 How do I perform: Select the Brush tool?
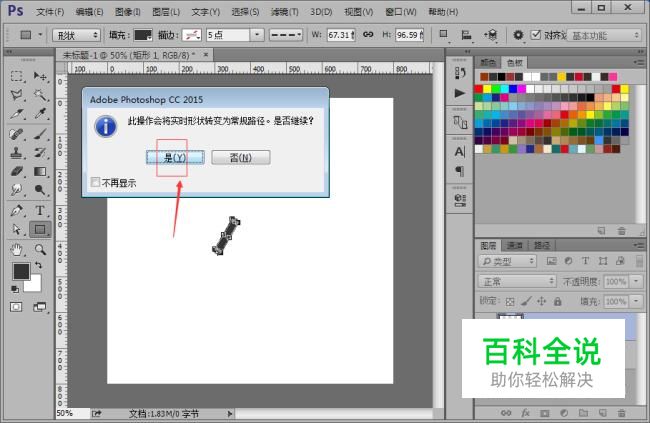(40, 134)
